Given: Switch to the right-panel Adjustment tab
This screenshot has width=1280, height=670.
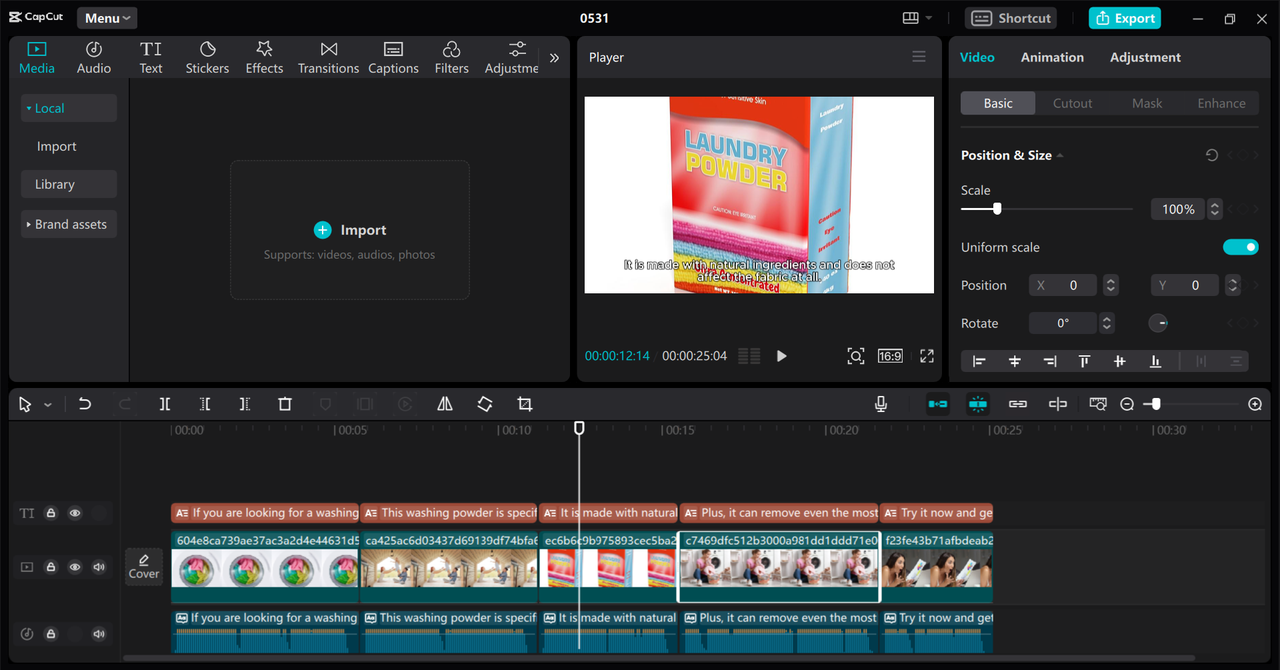Looking at the screenshot, I should [1145, 57].
